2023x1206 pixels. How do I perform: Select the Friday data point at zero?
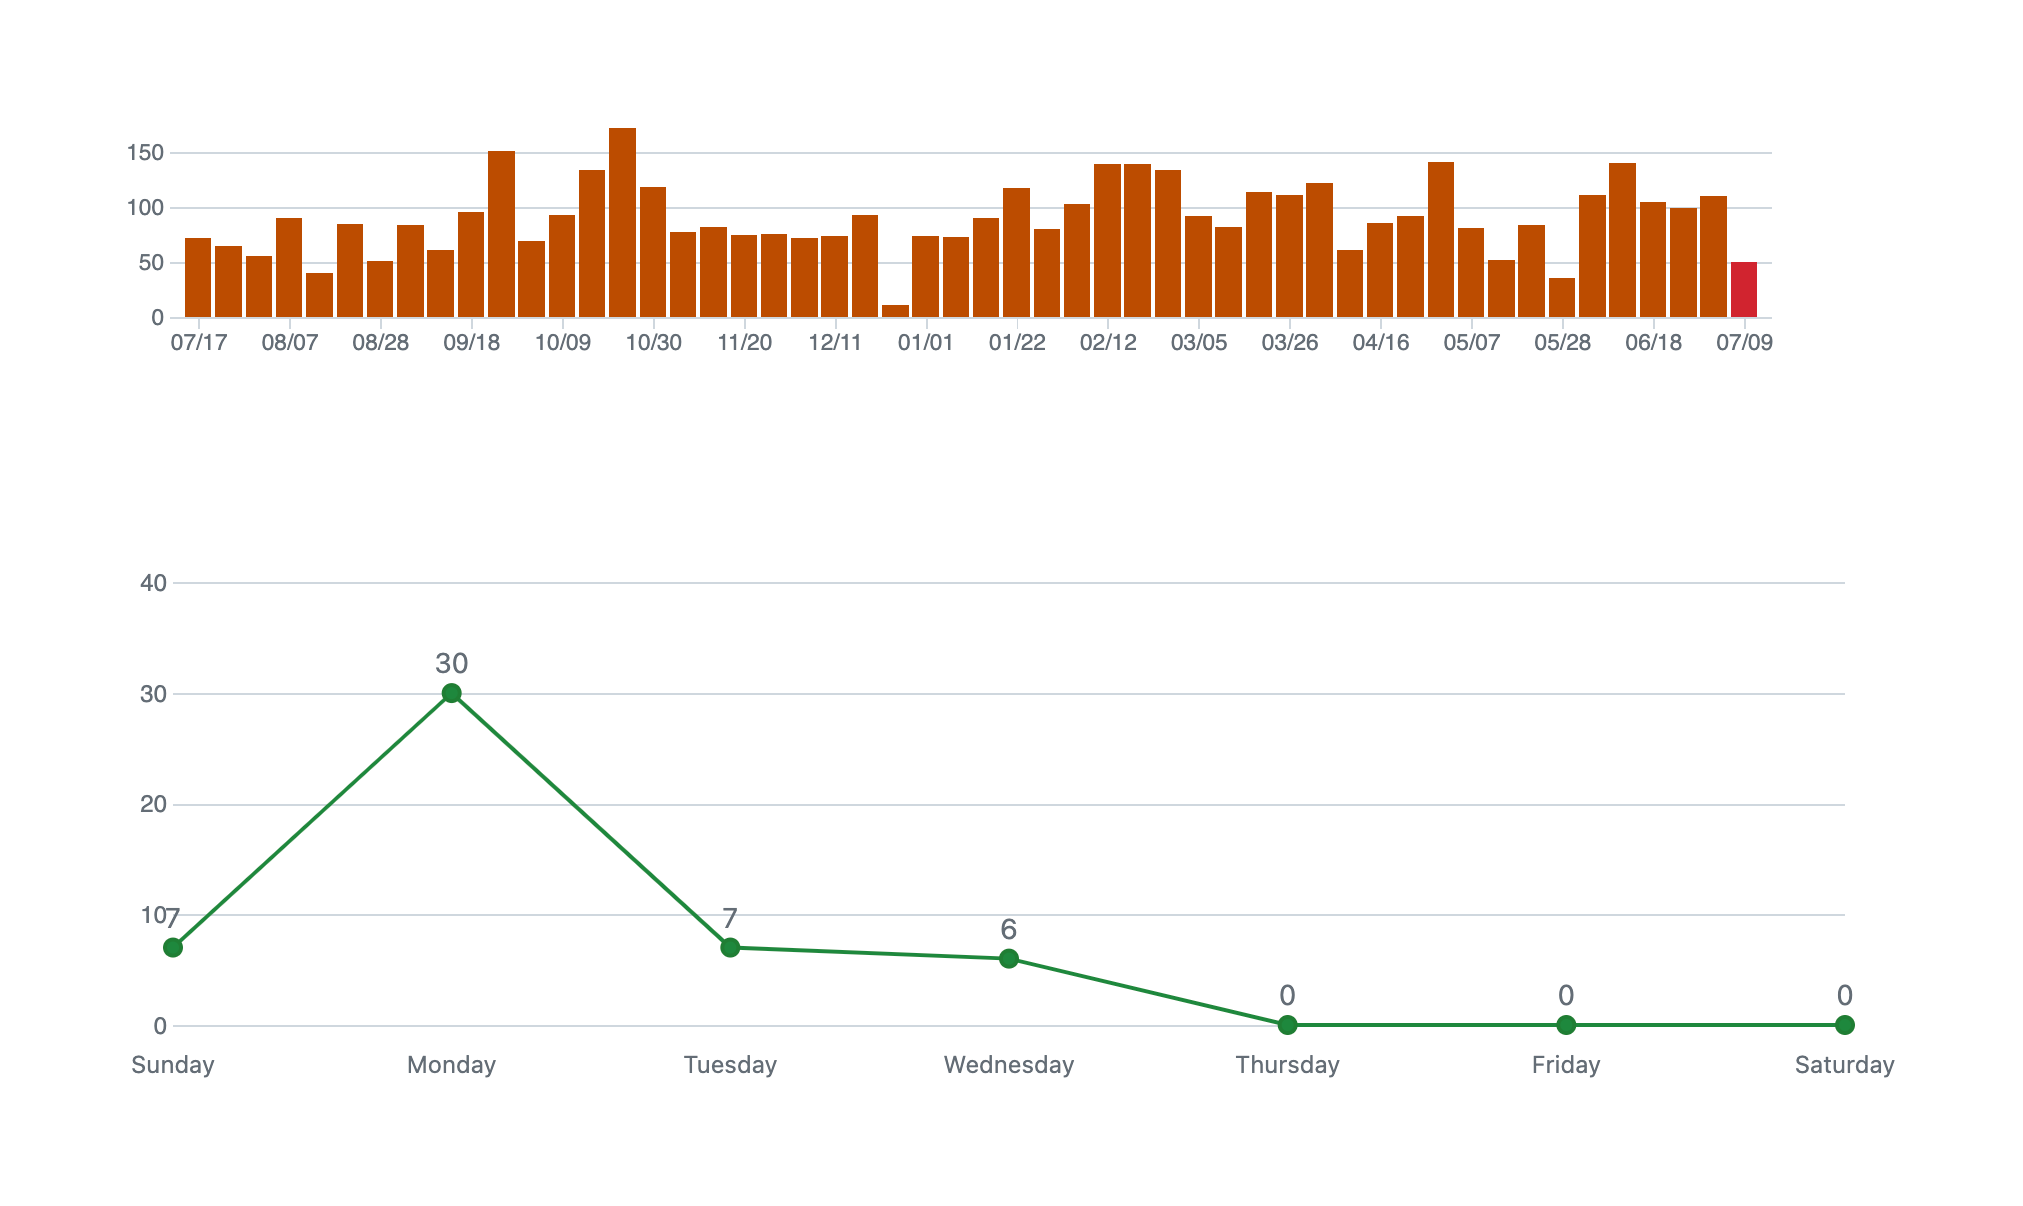point(1566,1025)
